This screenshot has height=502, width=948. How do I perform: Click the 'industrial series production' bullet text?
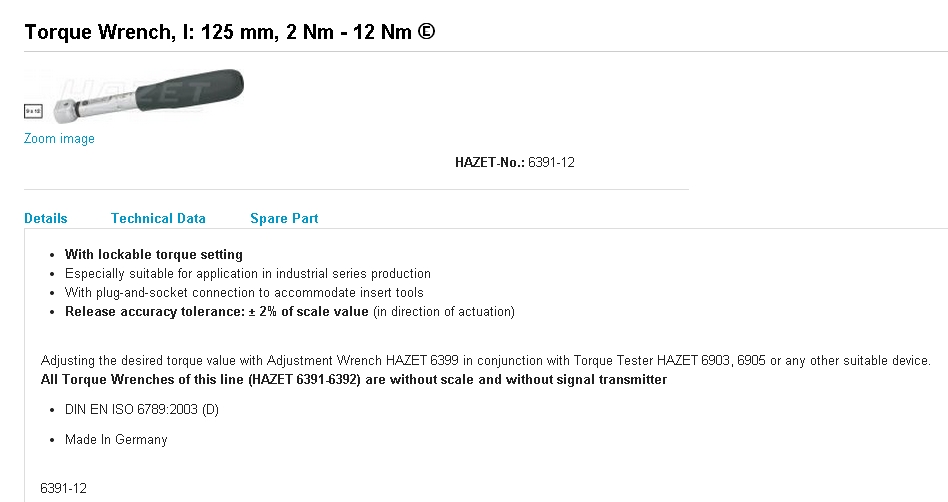point(248,273)
